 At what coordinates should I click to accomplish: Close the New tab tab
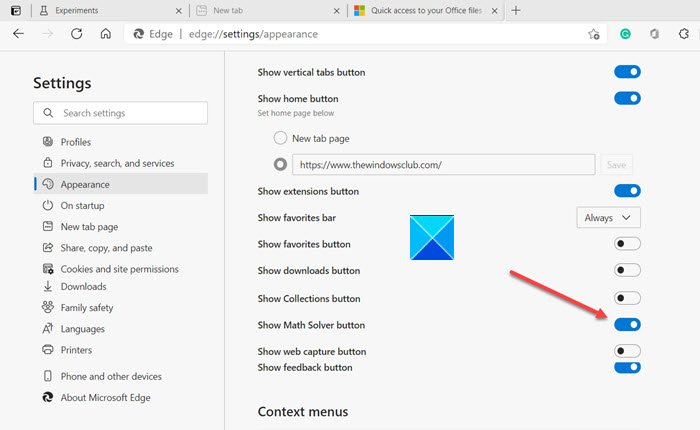pos(337,11)
